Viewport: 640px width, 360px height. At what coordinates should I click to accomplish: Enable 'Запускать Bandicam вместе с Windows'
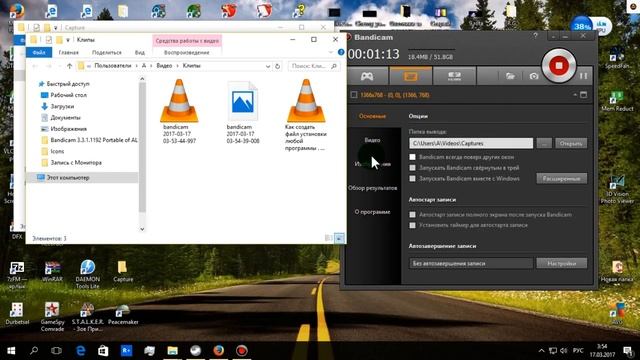tap(412, 178)
